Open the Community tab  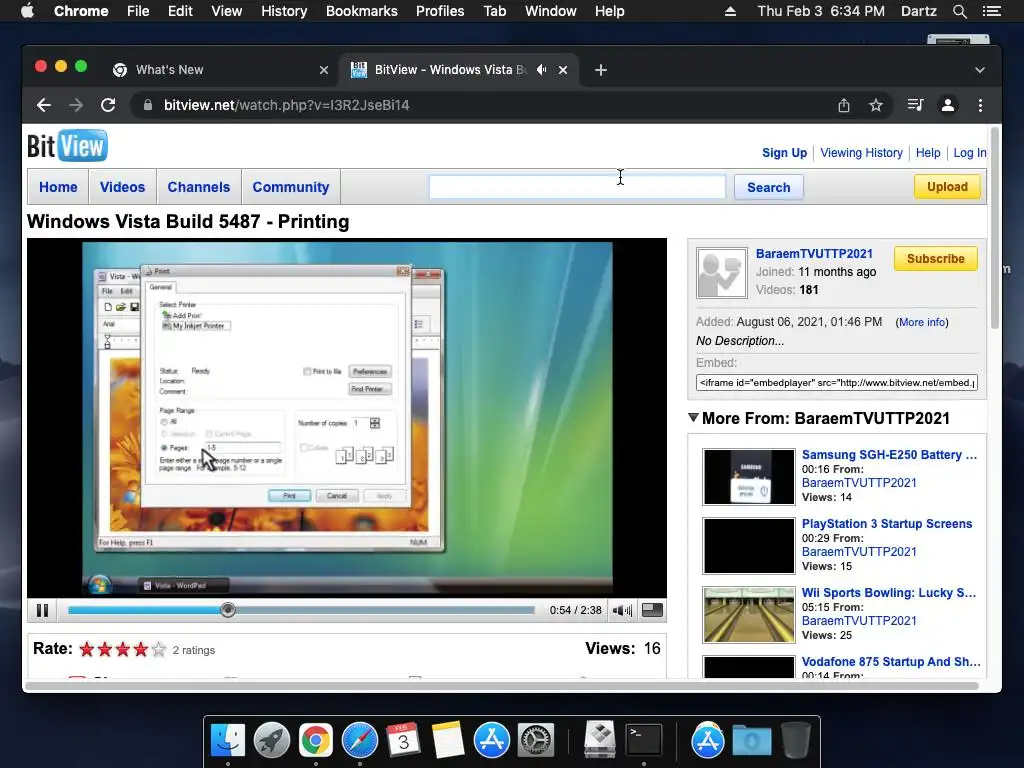[x=291, y=187]
